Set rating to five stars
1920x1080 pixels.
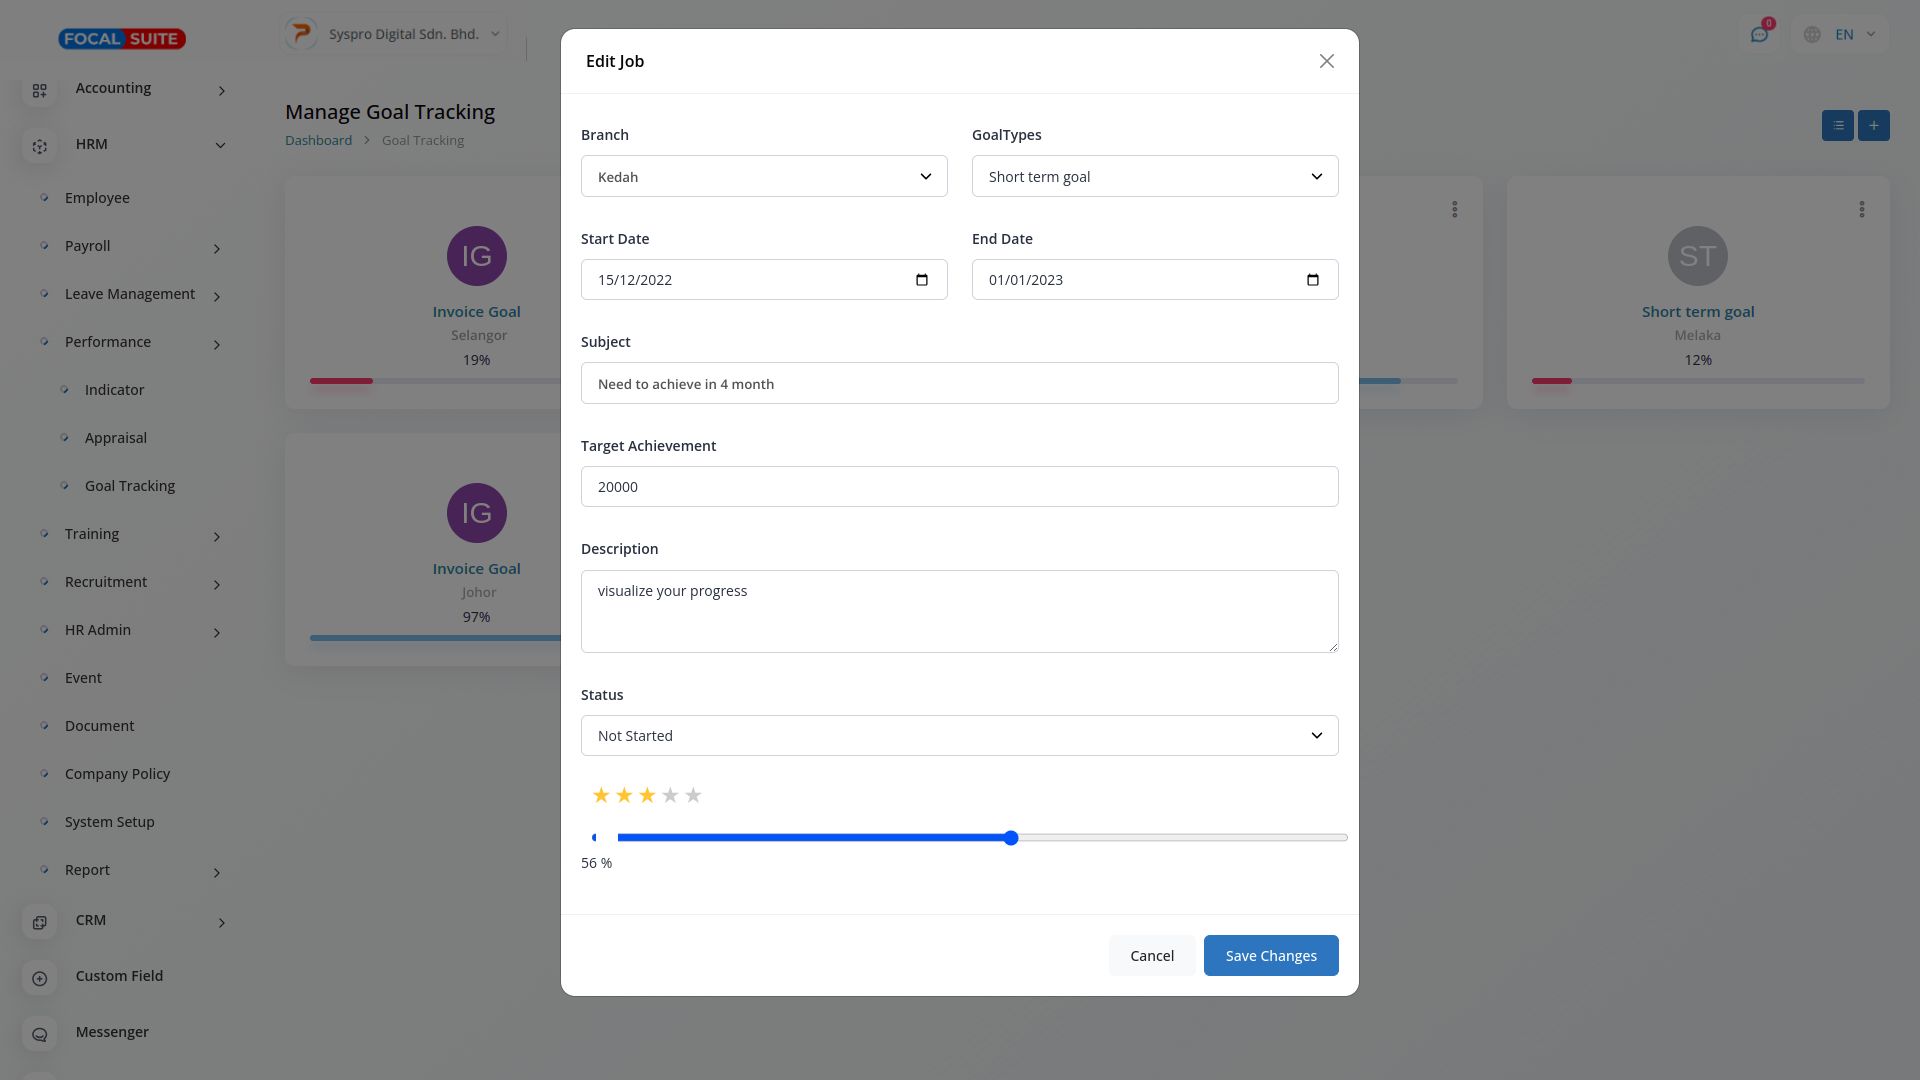(693, 796)
